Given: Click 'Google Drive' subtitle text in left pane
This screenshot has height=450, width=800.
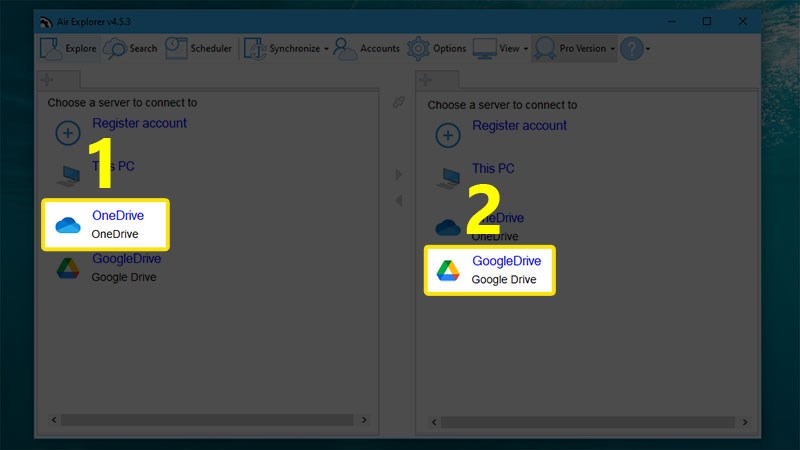Looking at the screenshot, I should tap(124, 277).
